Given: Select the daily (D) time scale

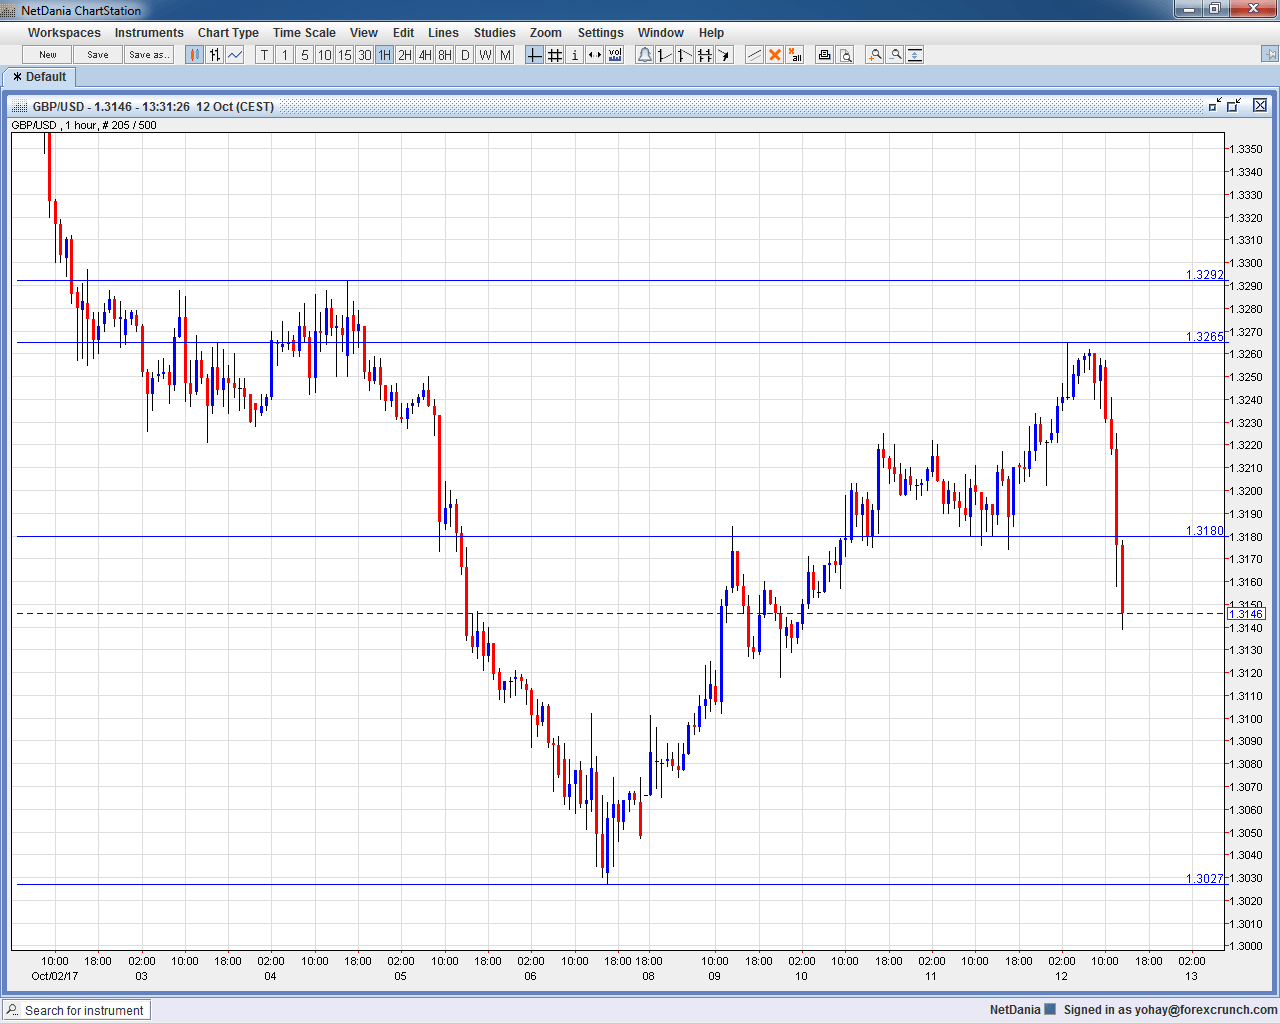Looking at the screenshot, I should point(465,55).
